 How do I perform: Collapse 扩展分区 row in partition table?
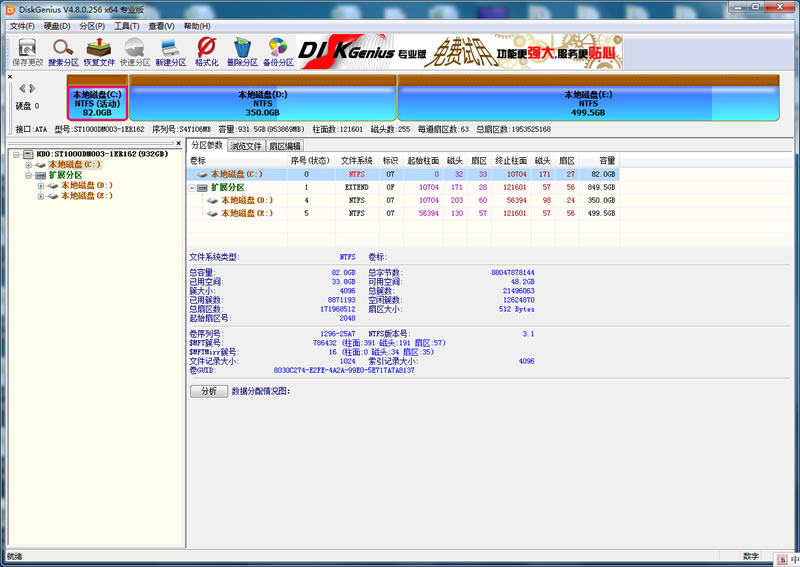[192, 188]
